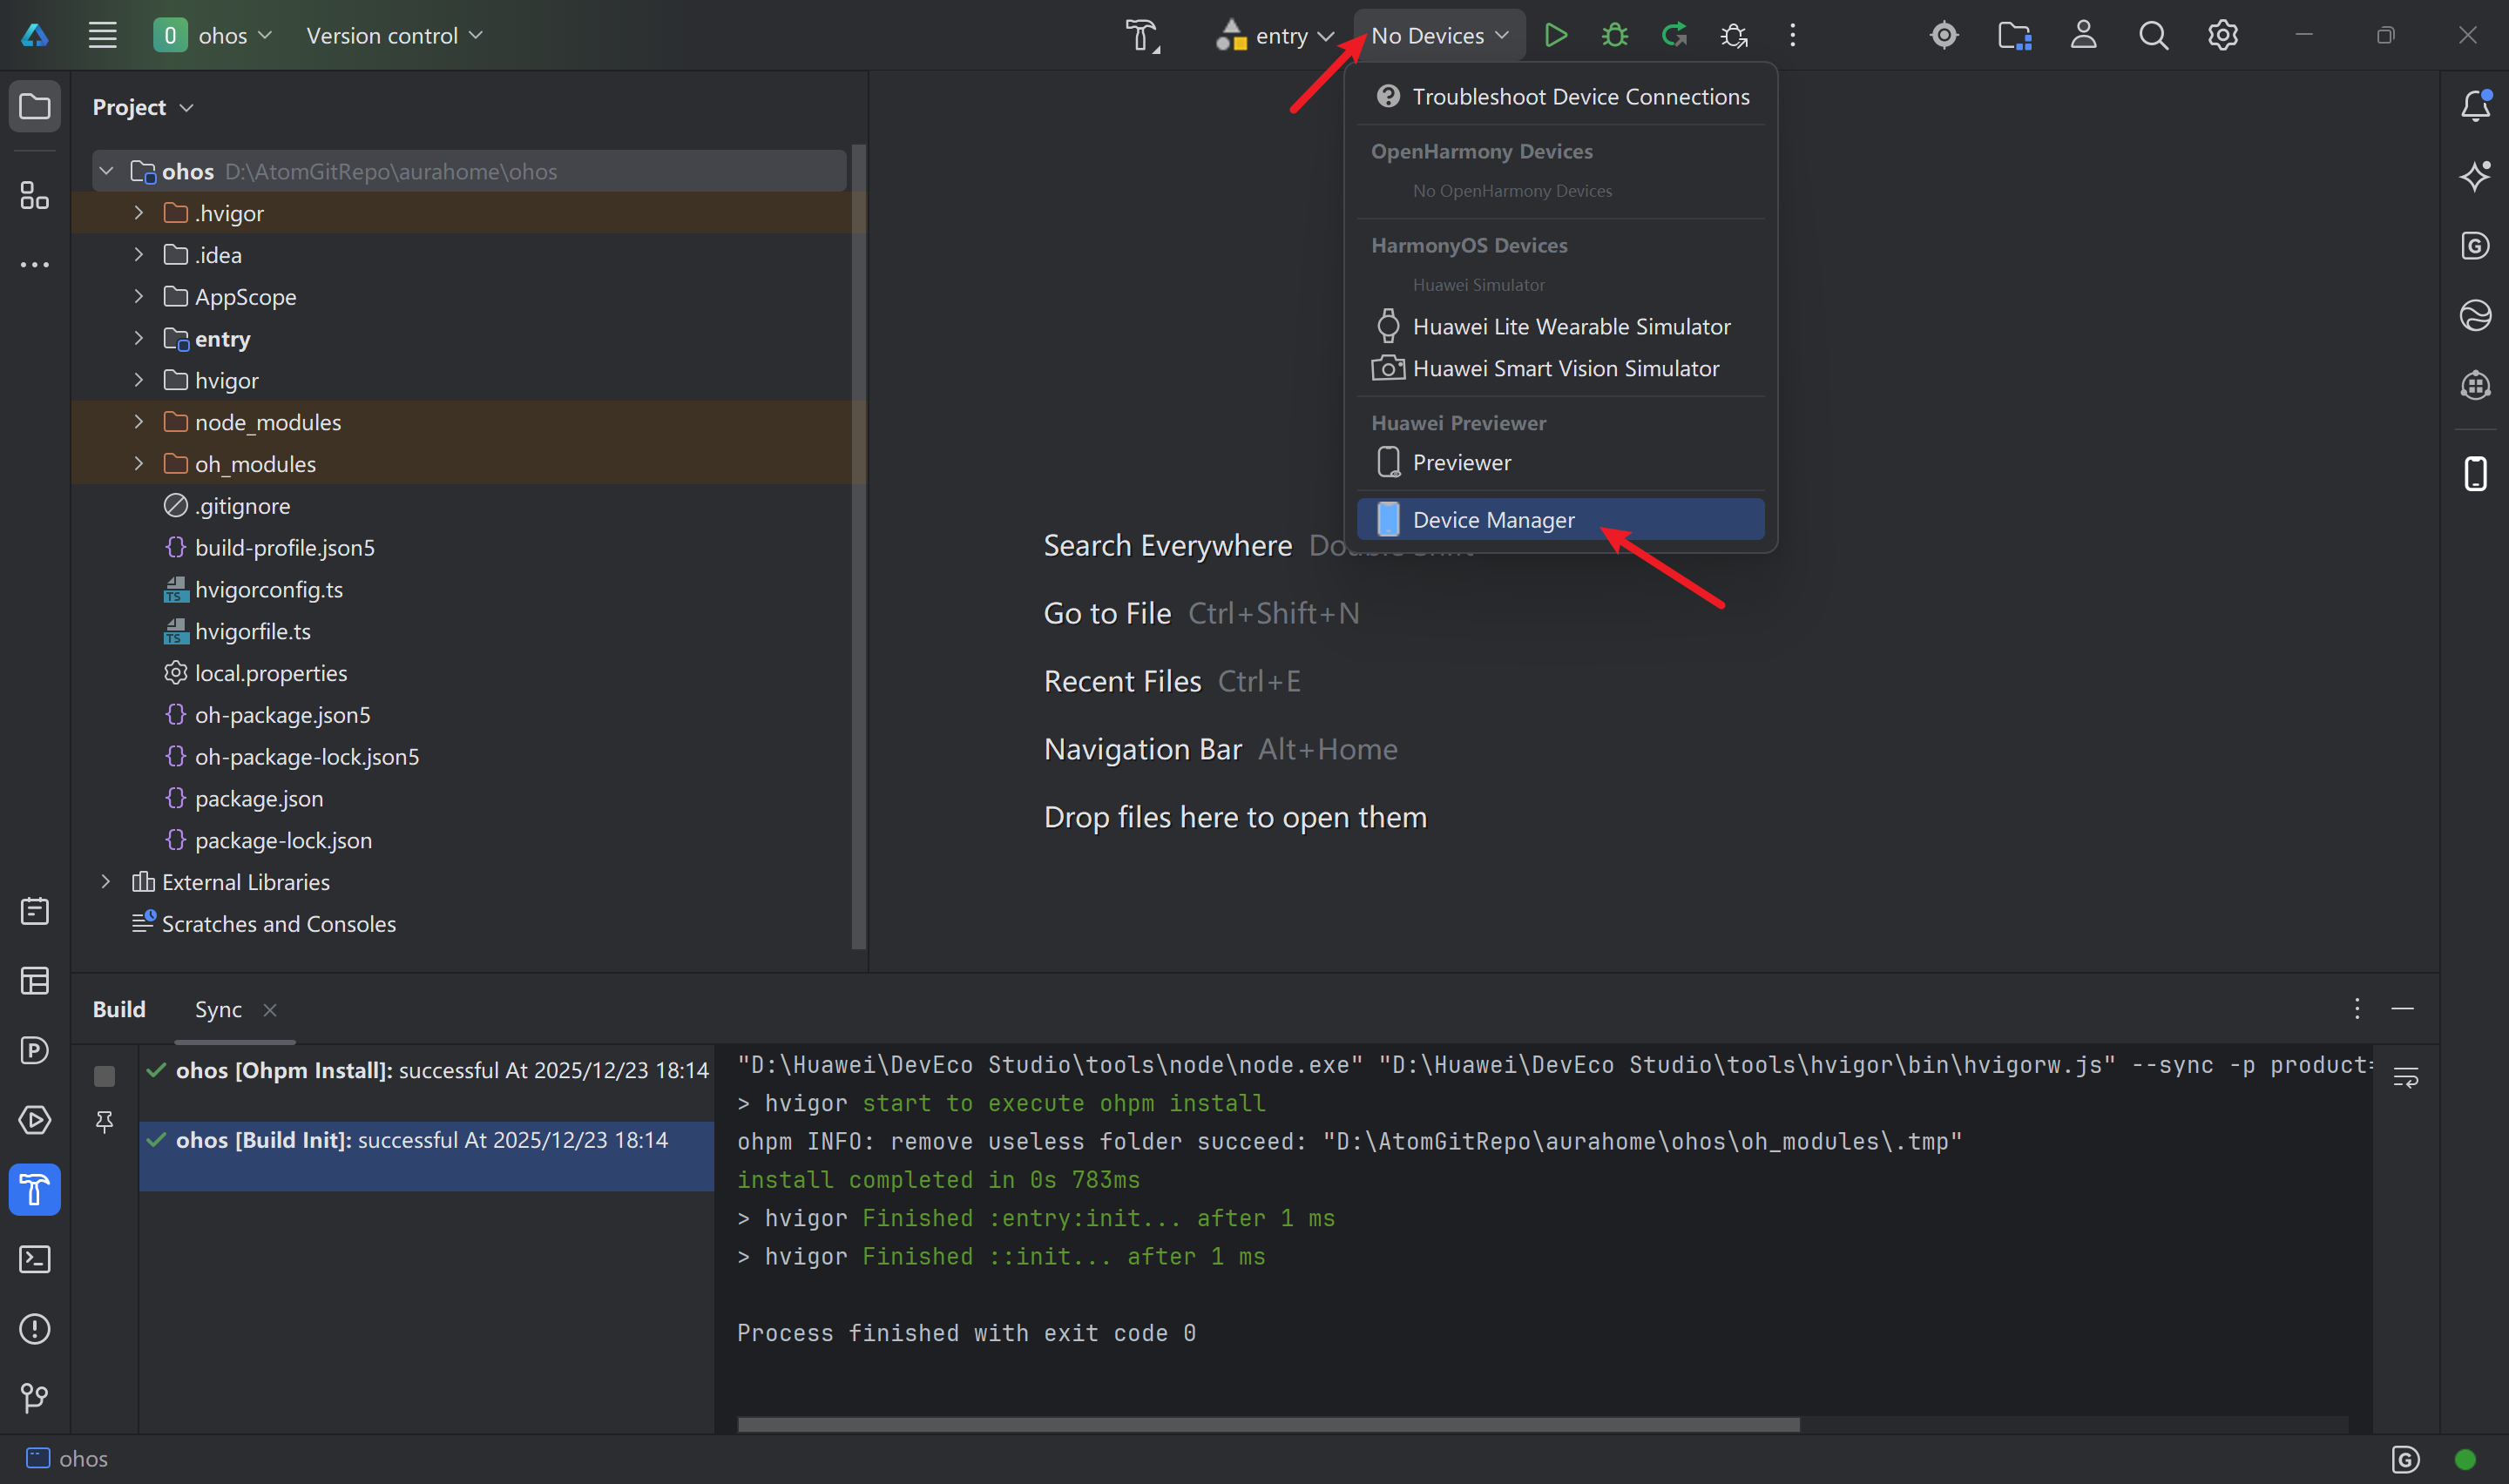2509x1484 pixels.
Task: Open the Terminal tool window icon
Action: [35, 1259]
